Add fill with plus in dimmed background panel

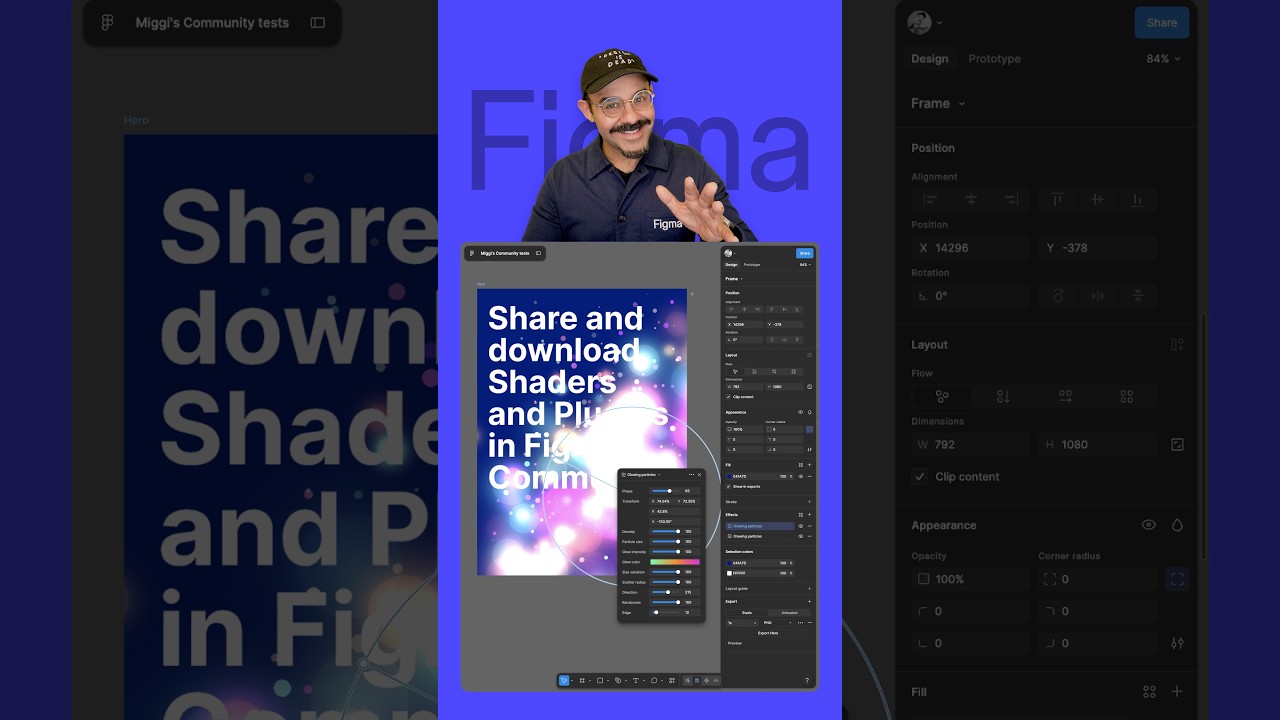[1177, 691]
